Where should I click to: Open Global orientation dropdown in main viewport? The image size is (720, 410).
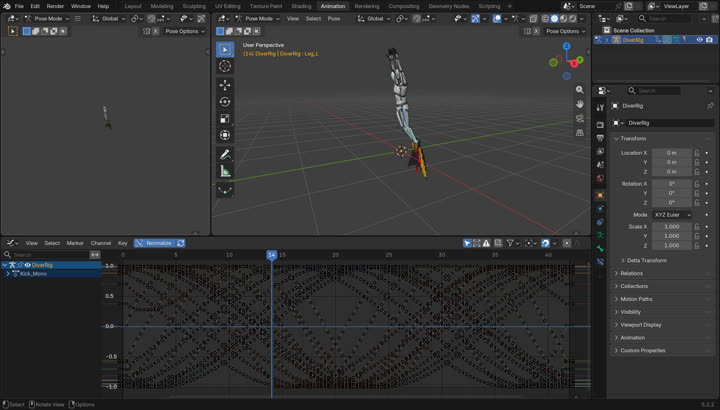pyautogui.click(x=373, y=19)
